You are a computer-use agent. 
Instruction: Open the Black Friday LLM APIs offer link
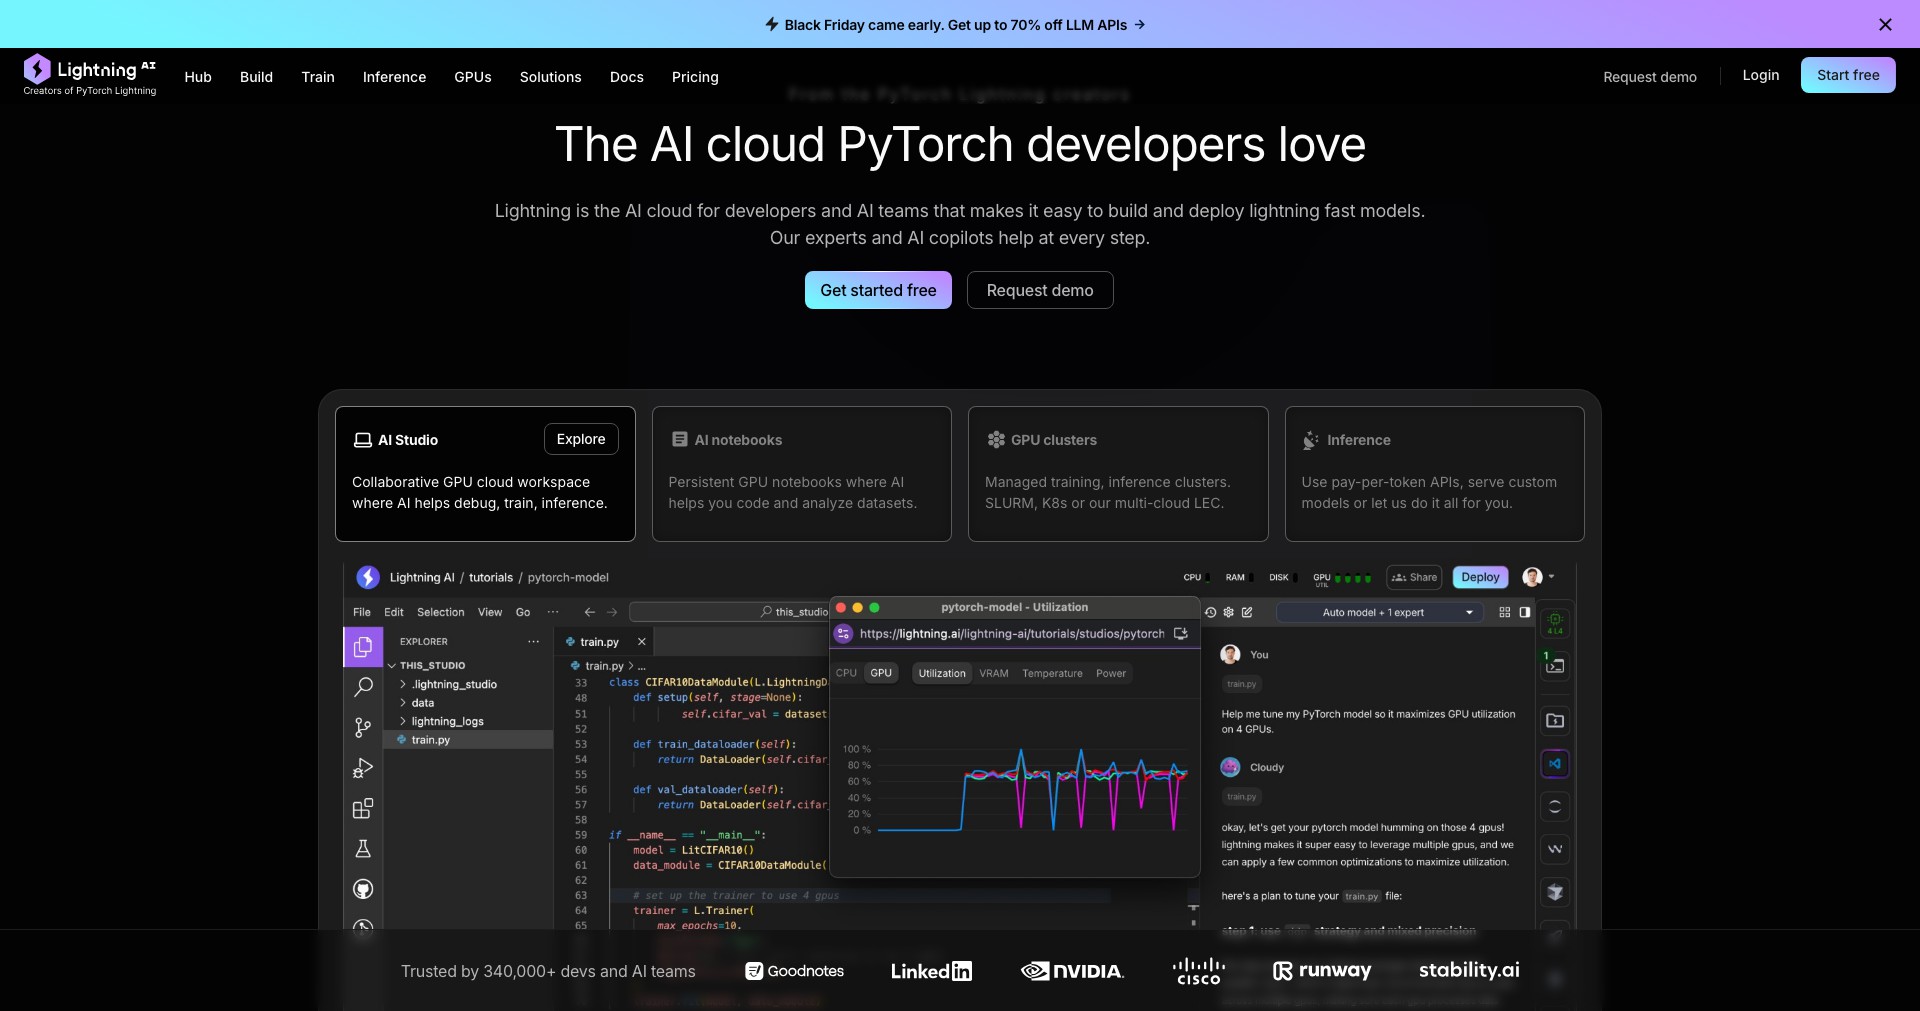[x=955, y=25]
